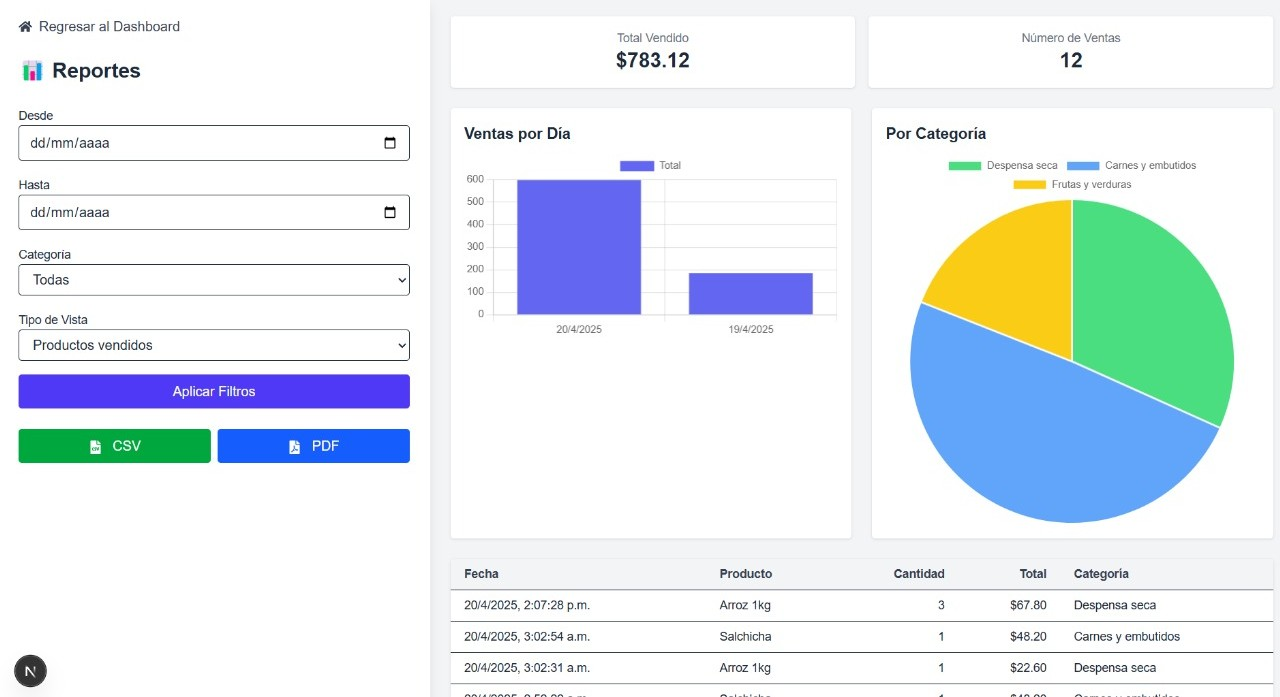Expand the Productos vendidos selector options

213,345
